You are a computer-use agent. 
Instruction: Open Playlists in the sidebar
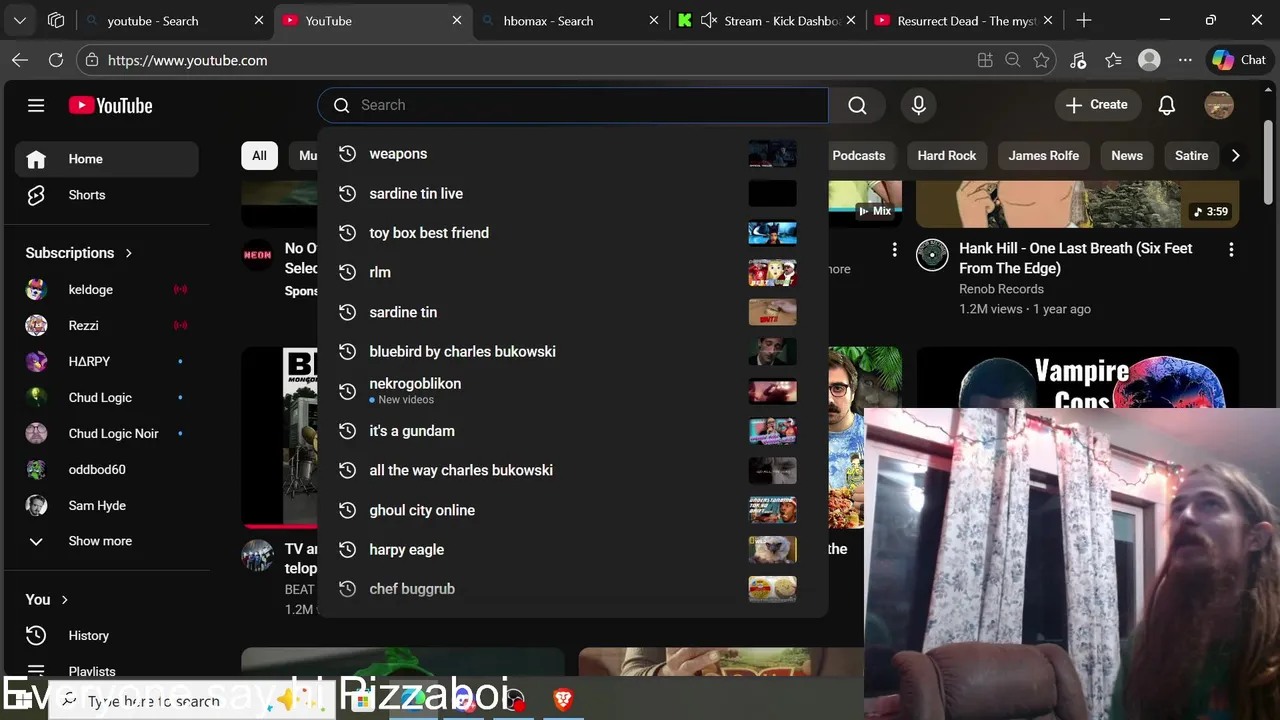[106, 672]
